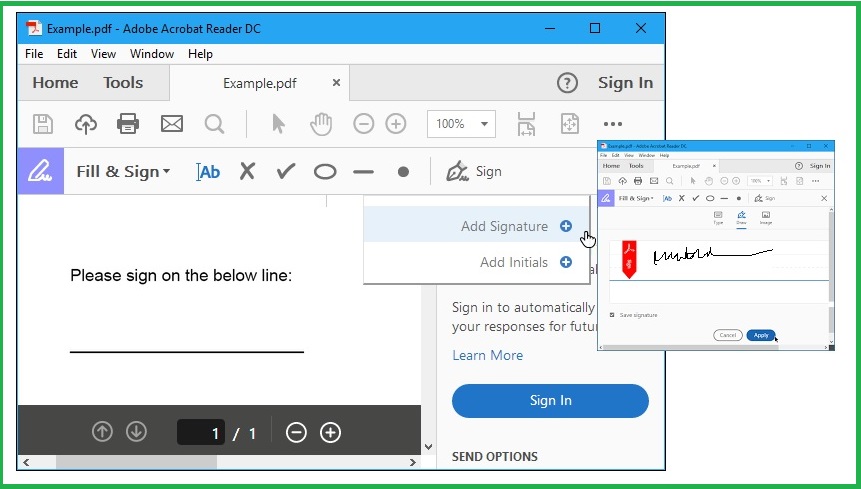Click 'Please sign on the below line:' text
Image resolution: width=861 pixels, height=489 pixels.
click(181, 275)
